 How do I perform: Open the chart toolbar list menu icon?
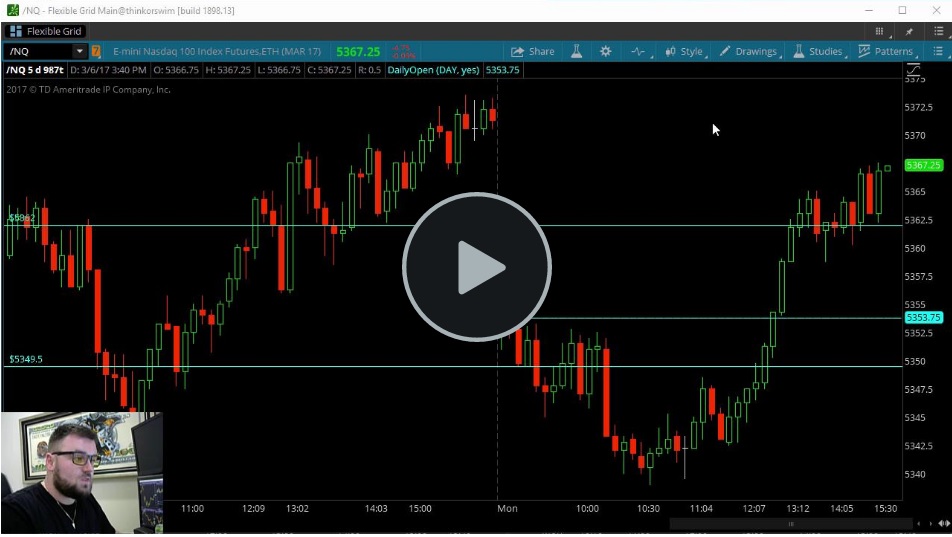point(938,52)
